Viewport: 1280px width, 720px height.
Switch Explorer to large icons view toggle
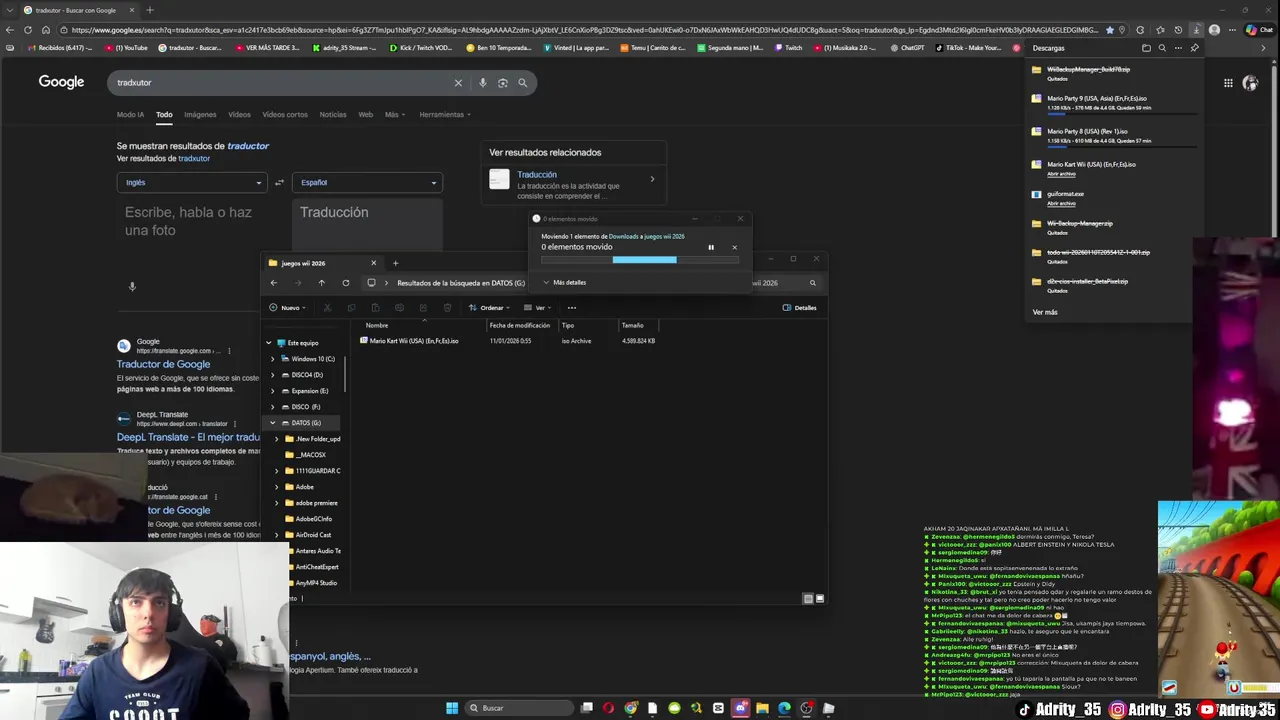(x=820, y=599)
